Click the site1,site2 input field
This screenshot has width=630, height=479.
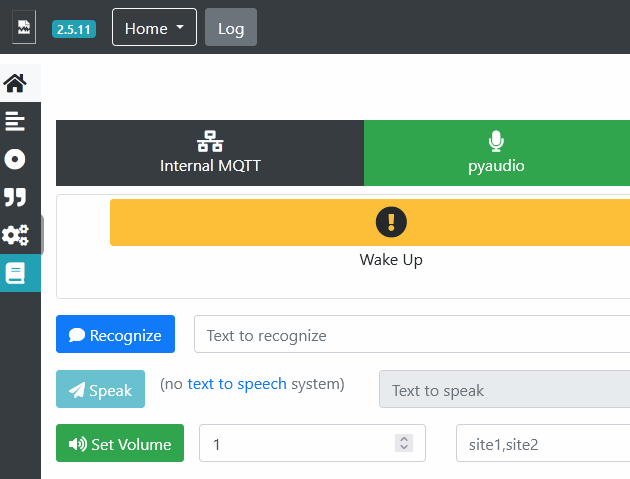[540, 444]
